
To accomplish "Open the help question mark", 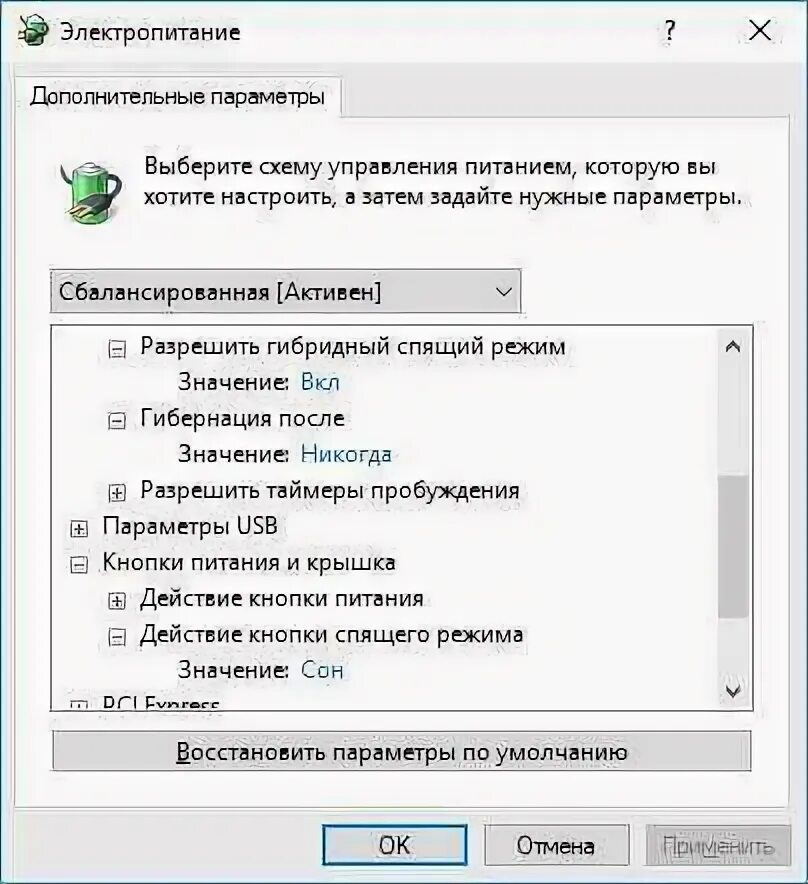I will (669, 30).
